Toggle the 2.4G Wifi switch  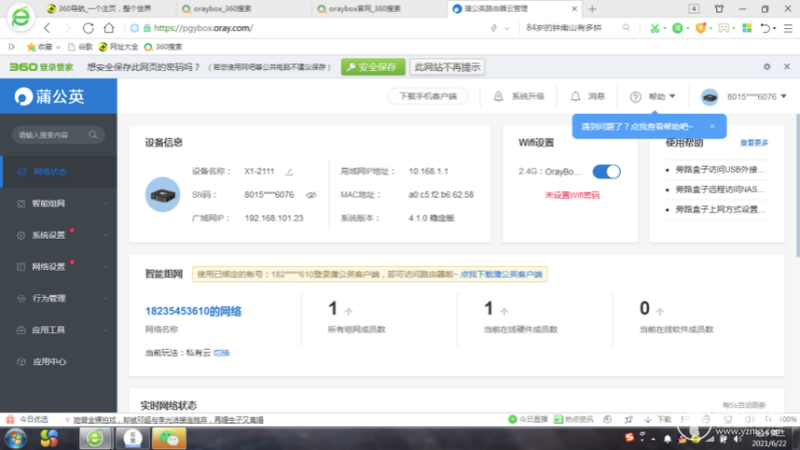point(606,171)
